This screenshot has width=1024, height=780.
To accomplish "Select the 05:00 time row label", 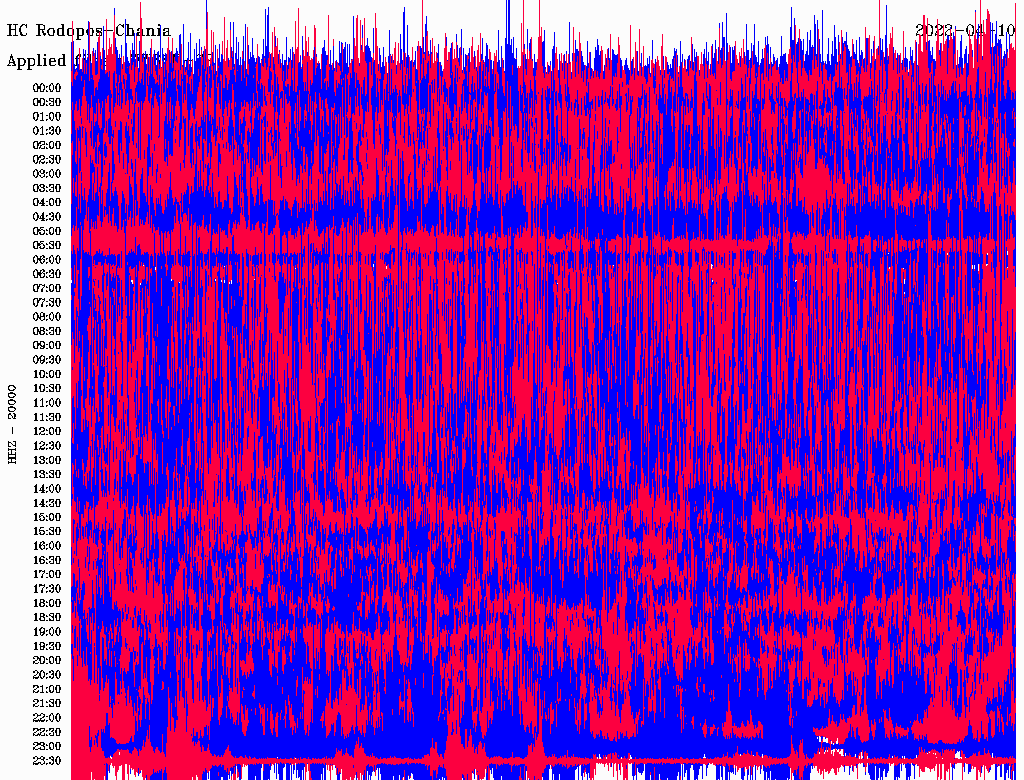I will coord(47,231).
